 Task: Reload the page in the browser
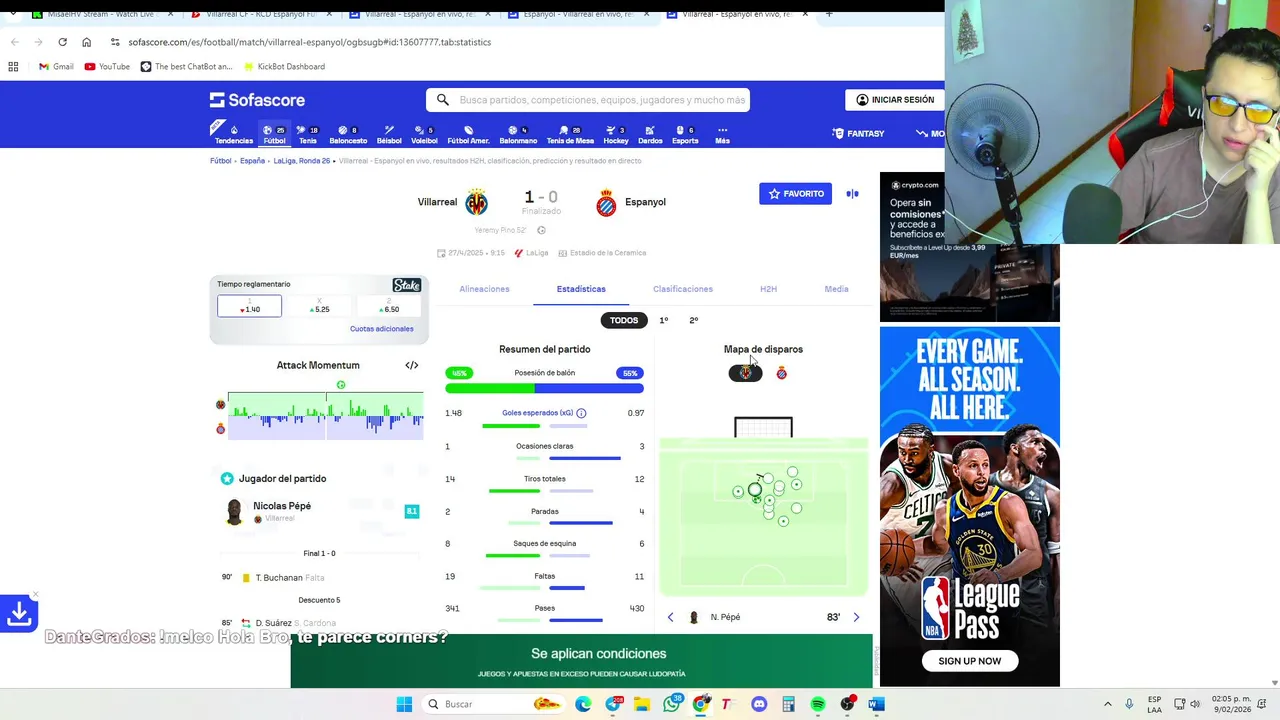pos(62,42)
